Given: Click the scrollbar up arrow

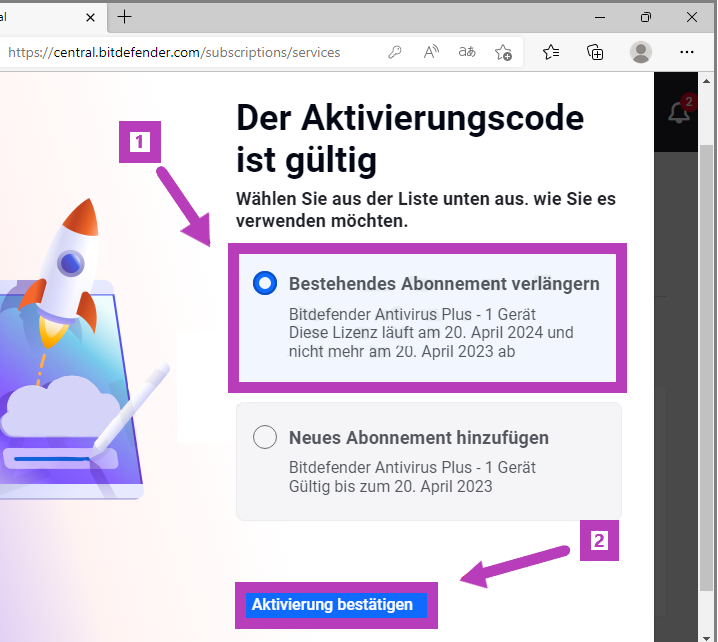Looking at the screenshot, I should click(x=707, y=81).
